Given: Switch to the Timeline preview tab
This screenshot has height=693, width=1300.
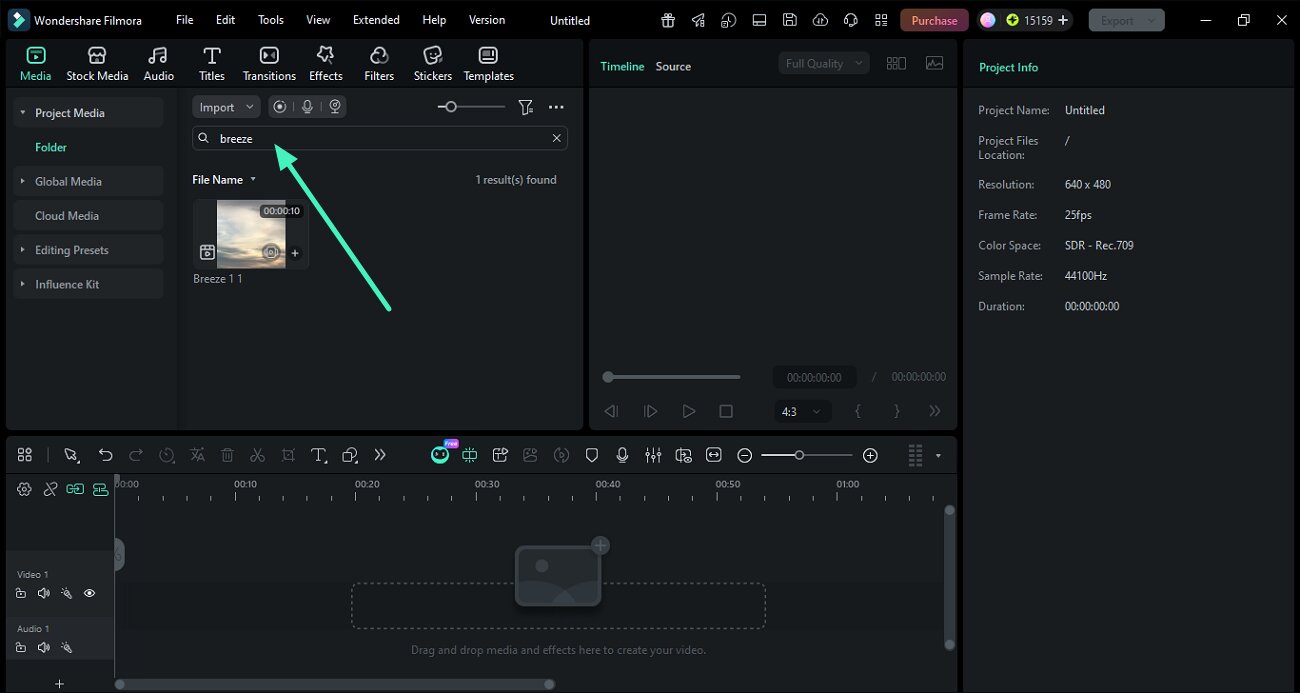Looking at the screenshot, I should point(622,66).
